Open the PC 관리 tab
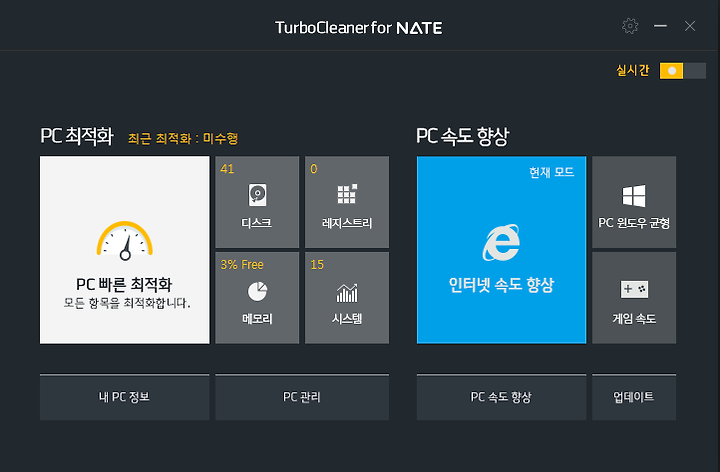Image resolution: width=720 pixels, height=472 pixels. coord(302,397)
